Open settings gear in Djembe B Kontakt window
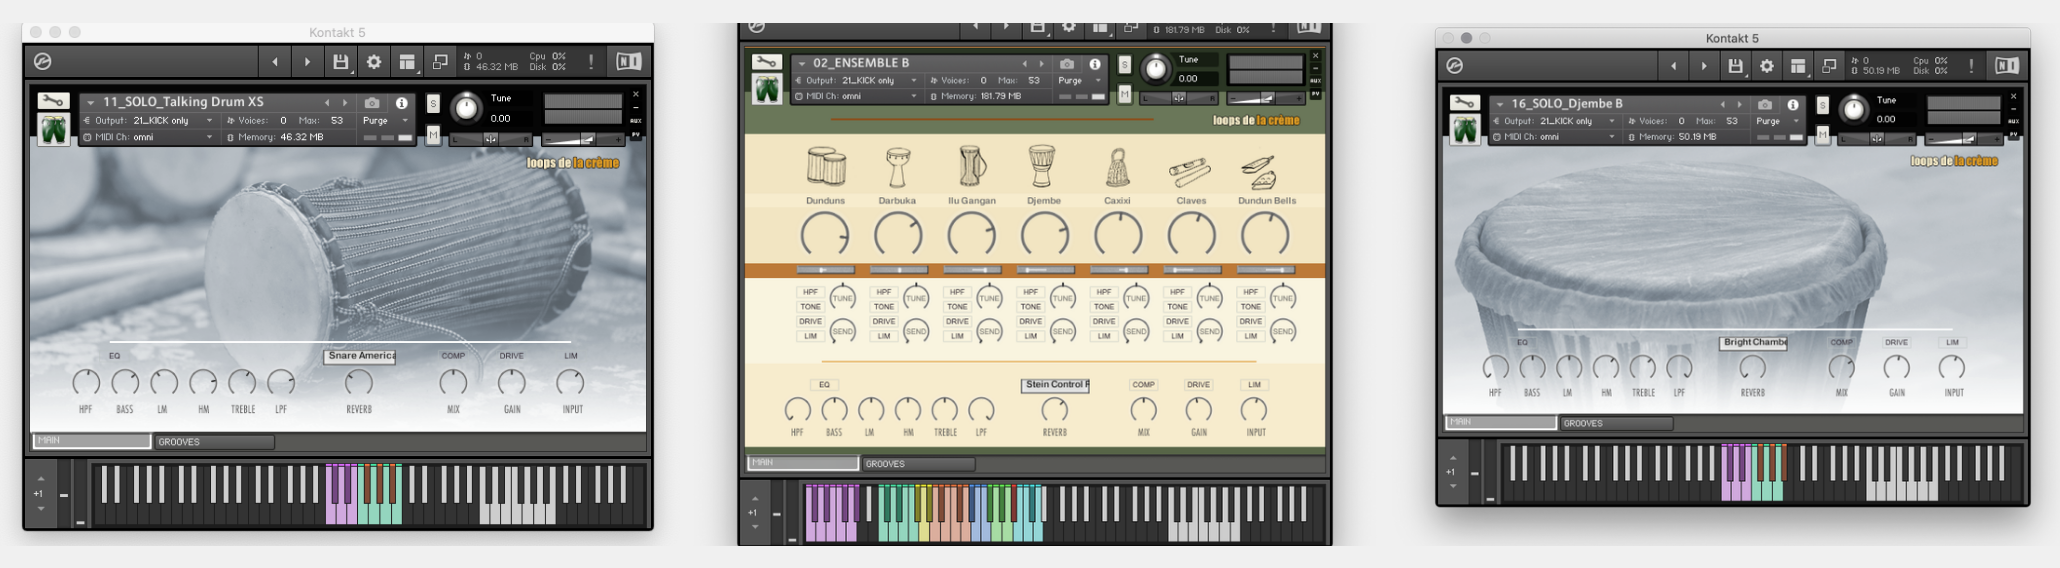Screen dimensions: 2060x568 (1766, 66)
